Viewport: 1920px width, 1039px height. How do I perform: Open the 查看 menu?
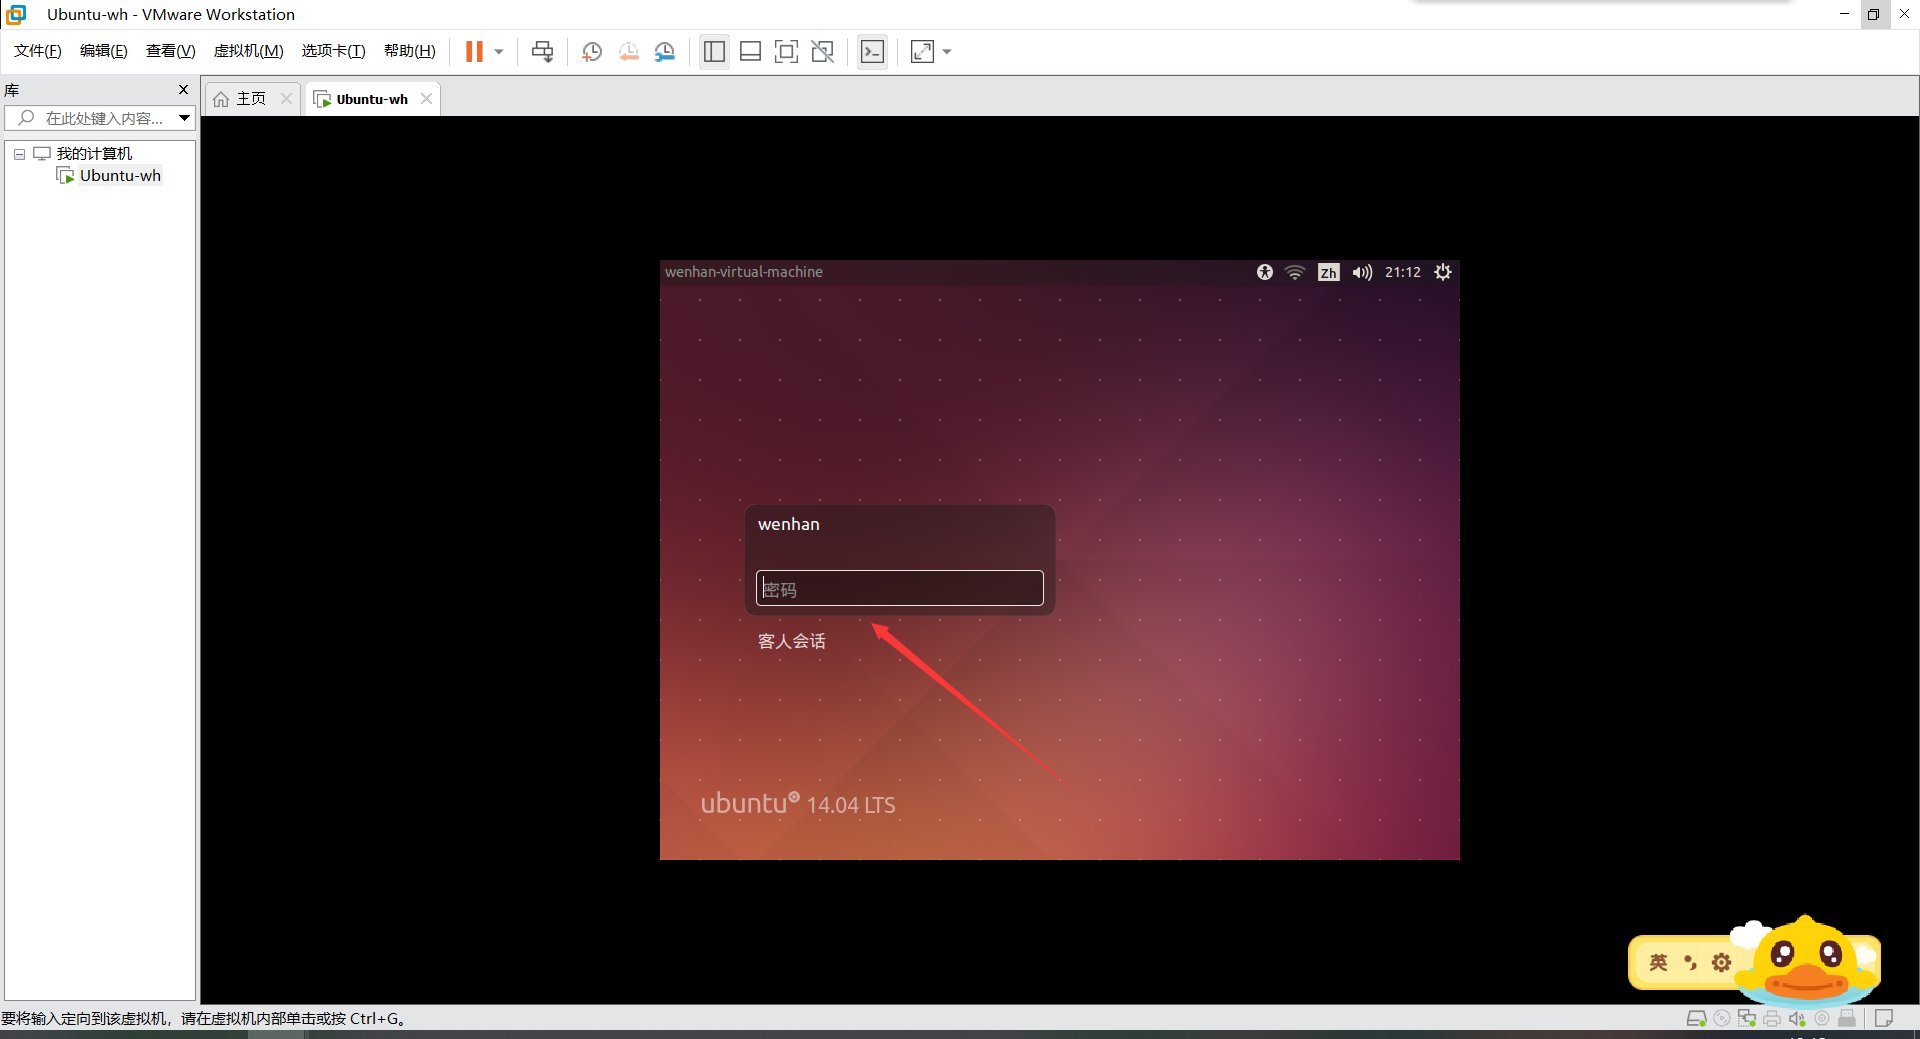[171, 51]
